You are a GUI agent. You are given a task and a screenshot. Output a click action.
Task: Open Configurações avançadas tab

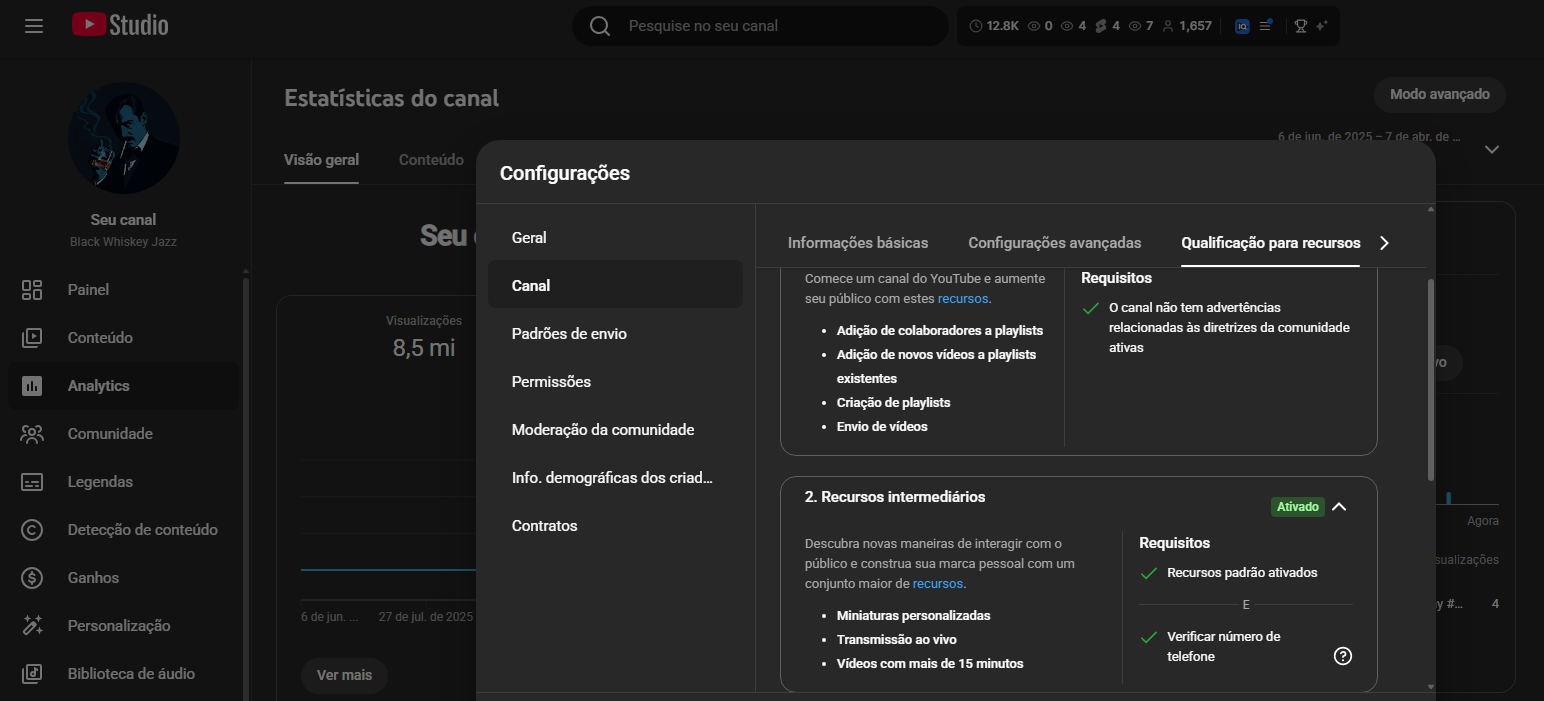coord(1054,243)
